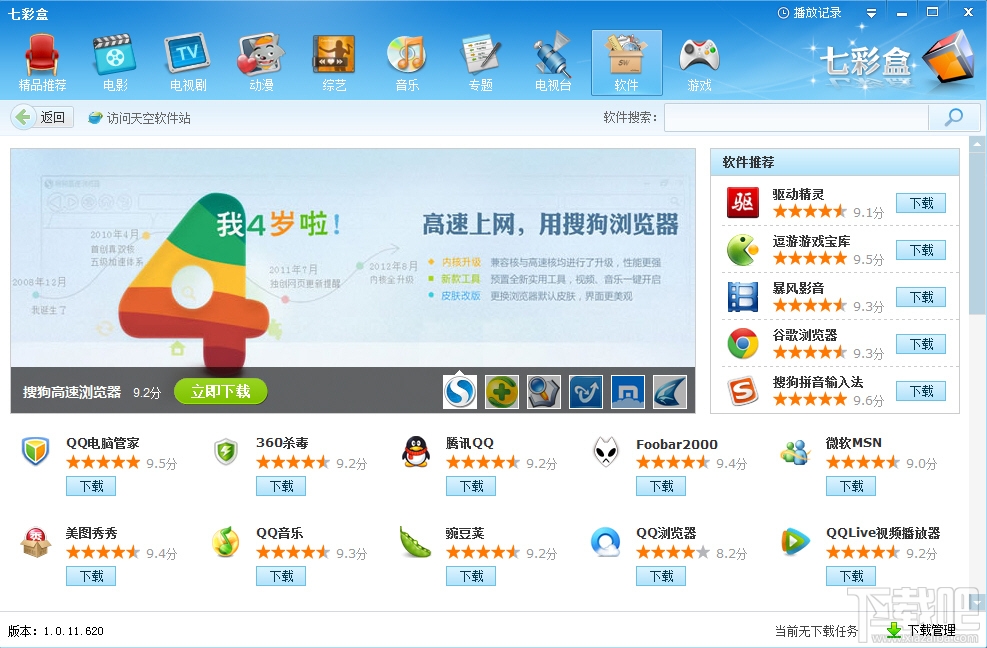
Task: Open the 电视台 channel tab
Action: pyautogui.click(x=553, y=63)
